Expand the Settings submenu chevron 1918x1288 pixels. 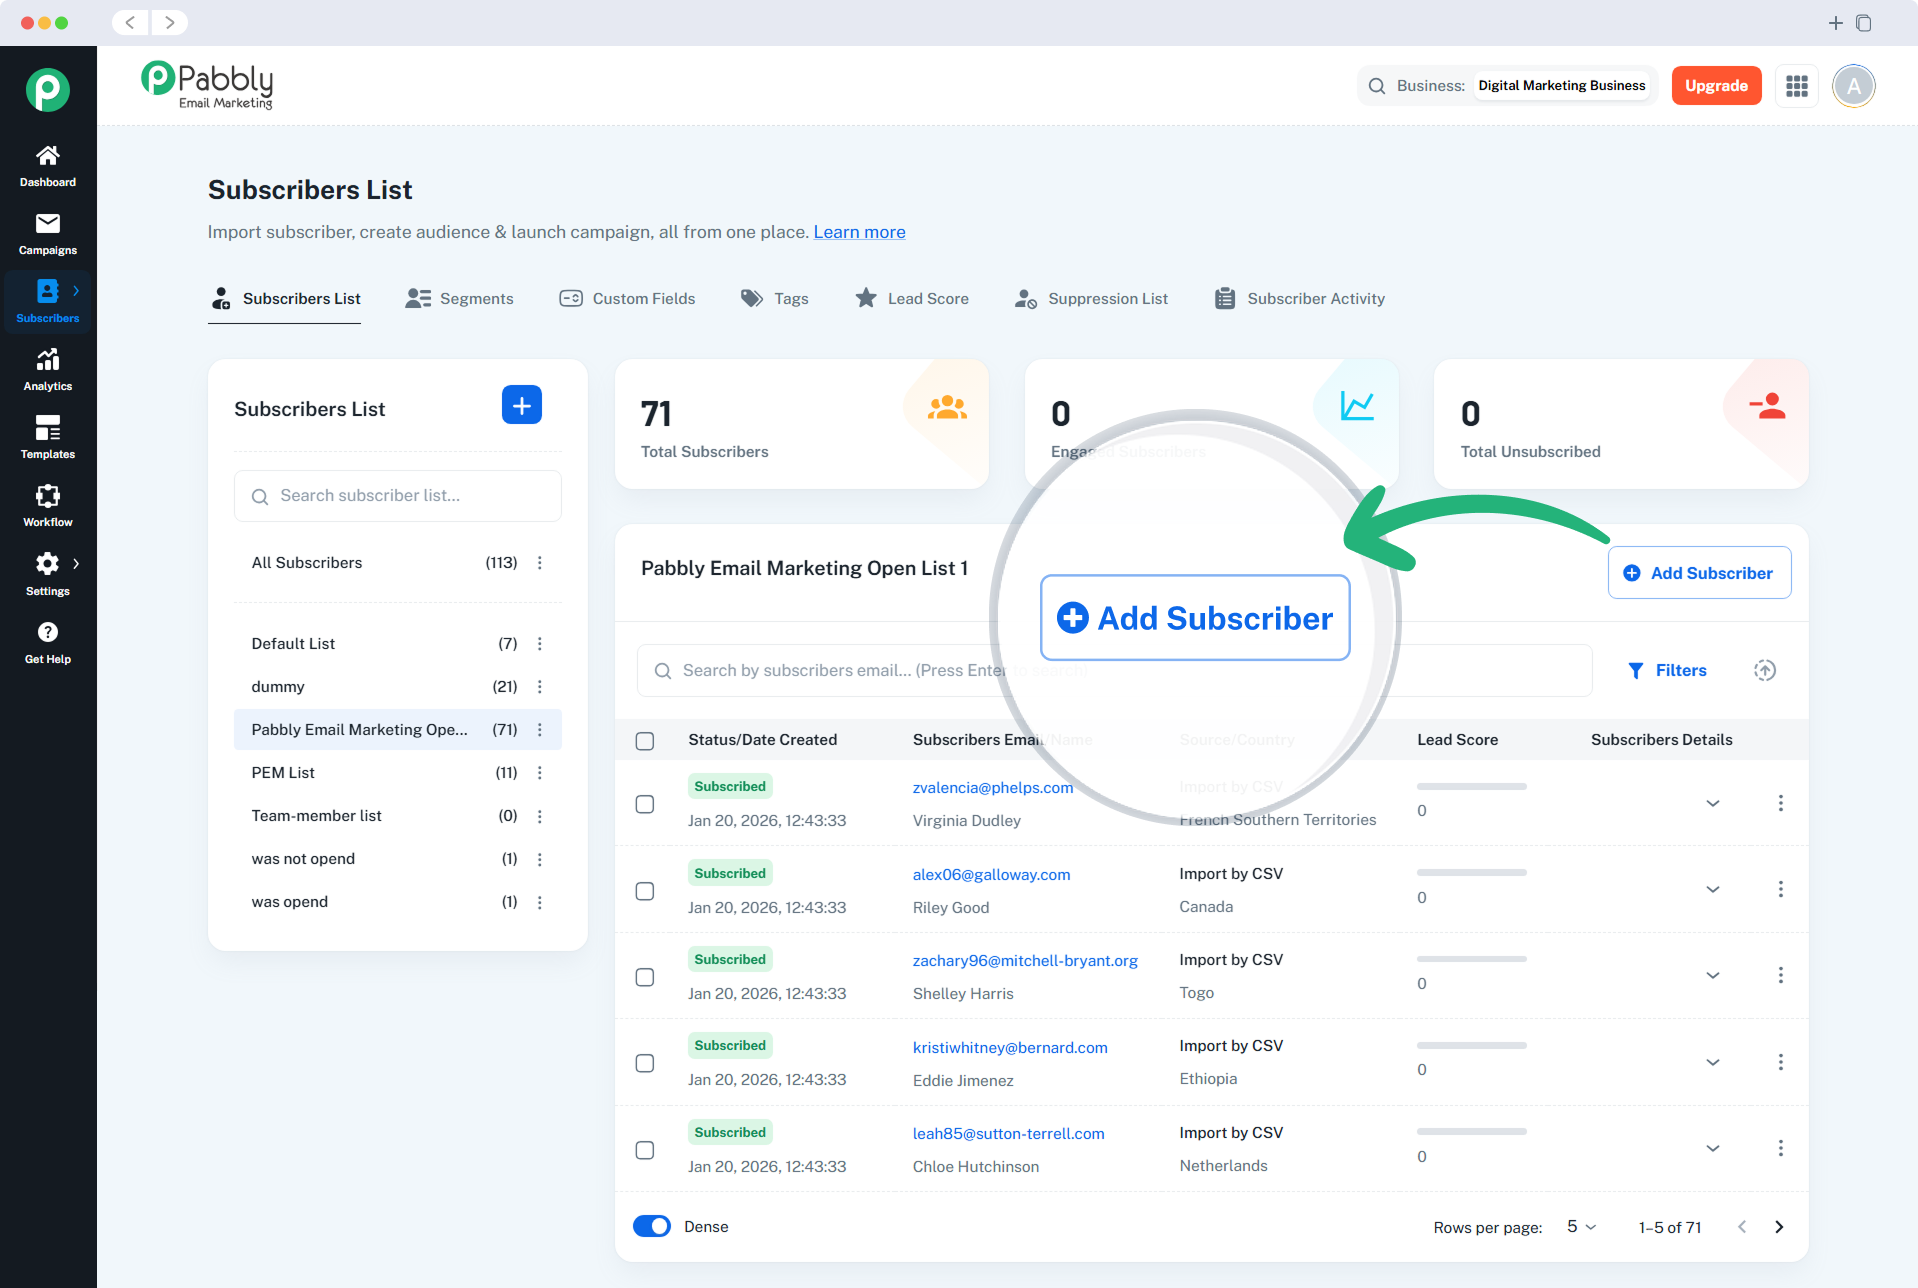(x=76, y=564)
